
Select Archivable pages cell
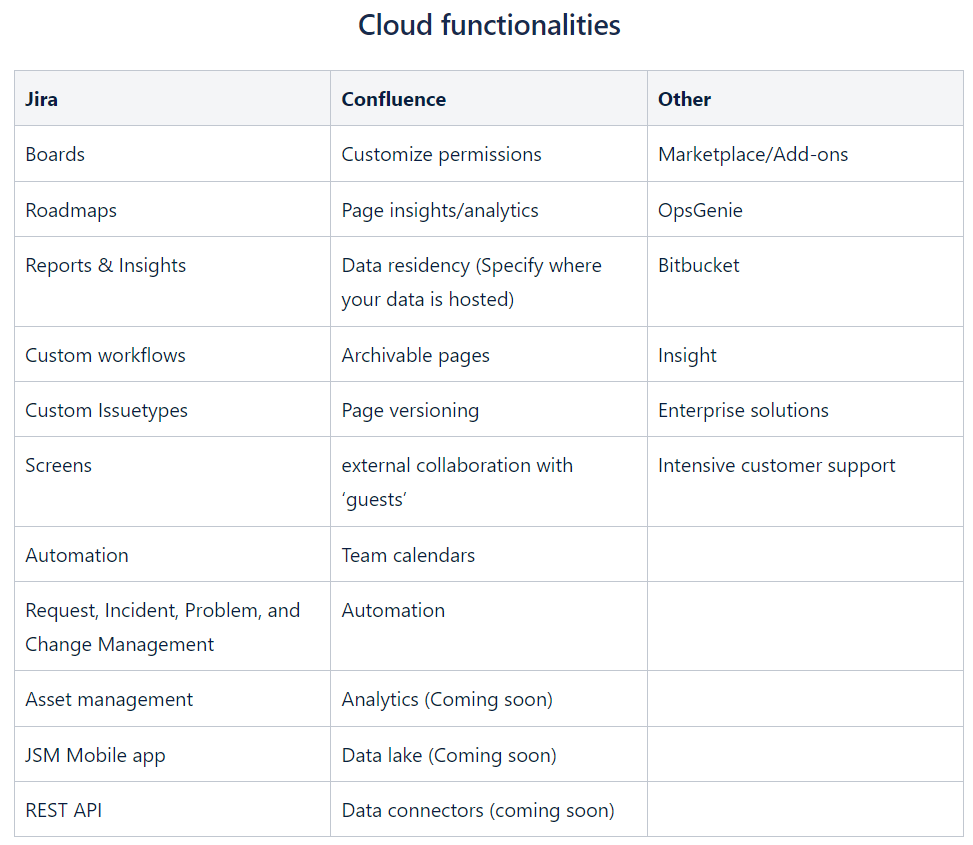[x=489, y=355]
